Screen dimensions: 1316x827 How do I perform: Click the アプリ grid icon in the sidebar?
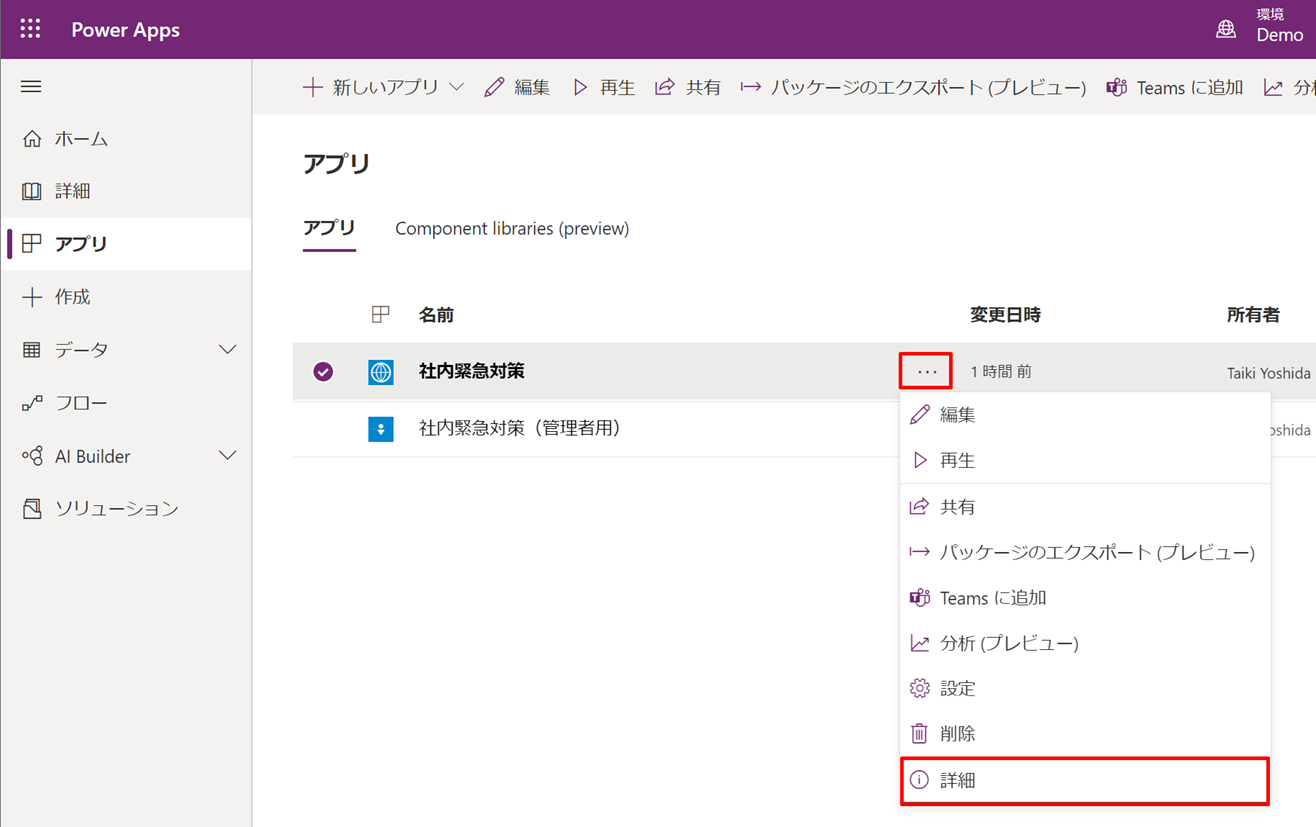(x=32, y=243)
